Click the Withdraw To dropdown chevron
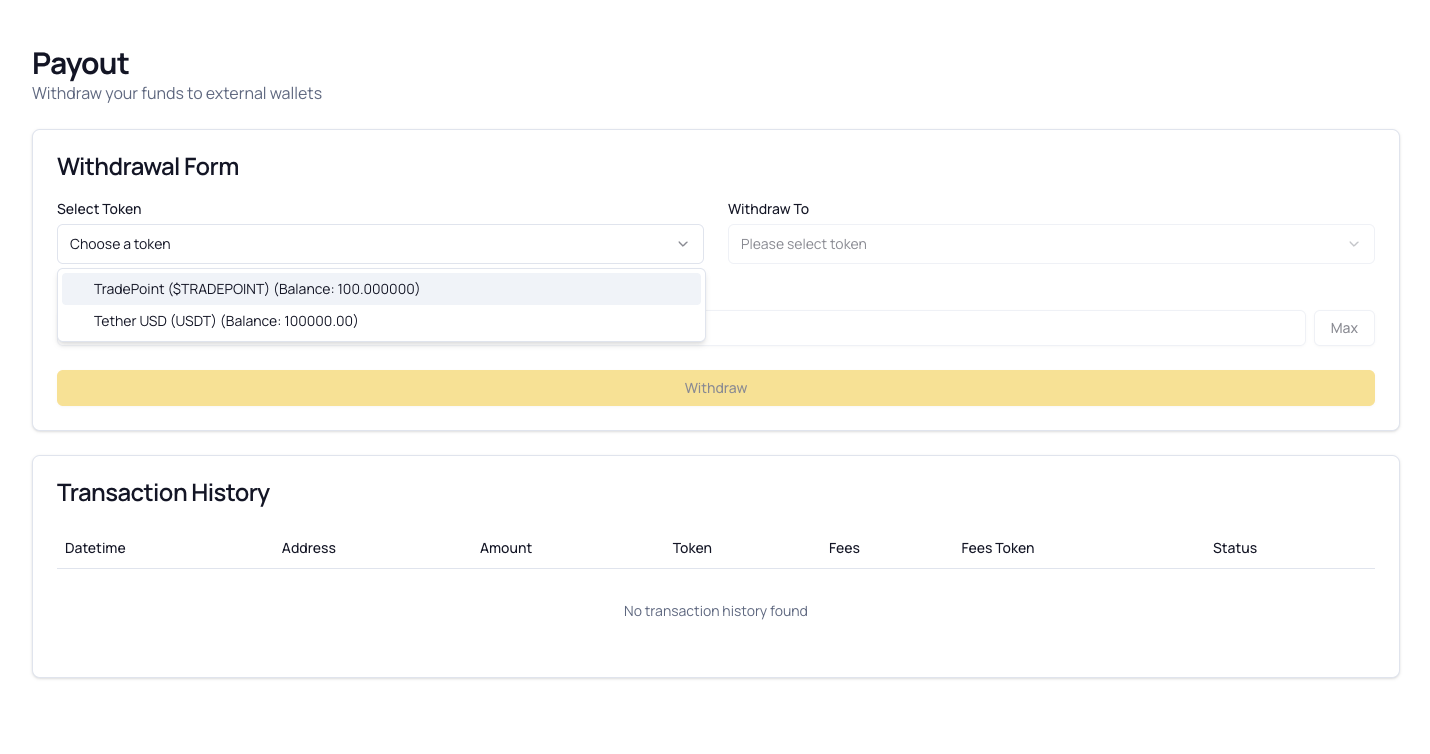 pyautogui.click(x=1354, y=243)
